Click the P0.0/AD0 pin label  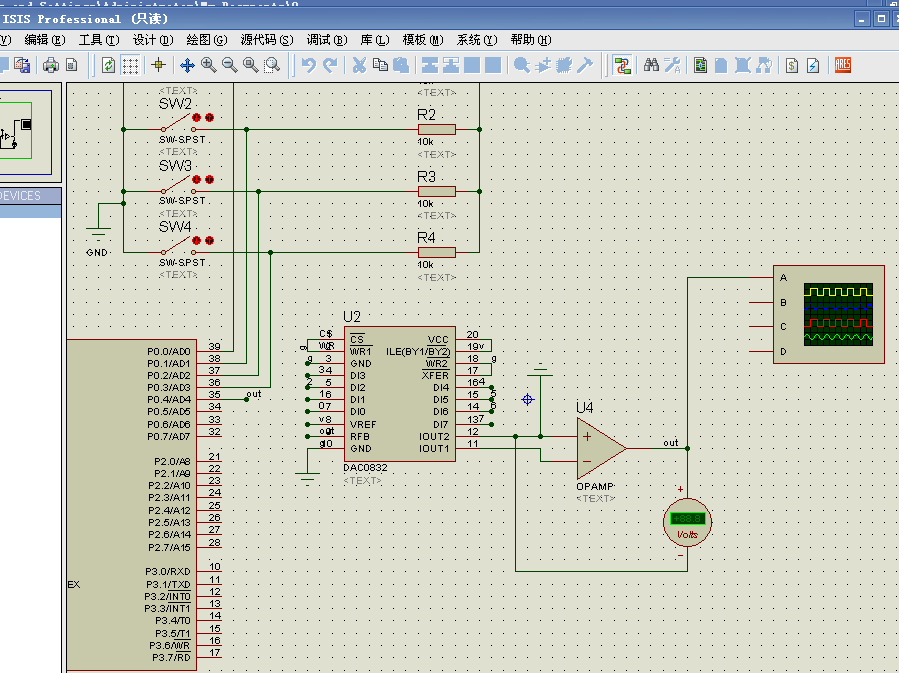(x=169, y=351)
